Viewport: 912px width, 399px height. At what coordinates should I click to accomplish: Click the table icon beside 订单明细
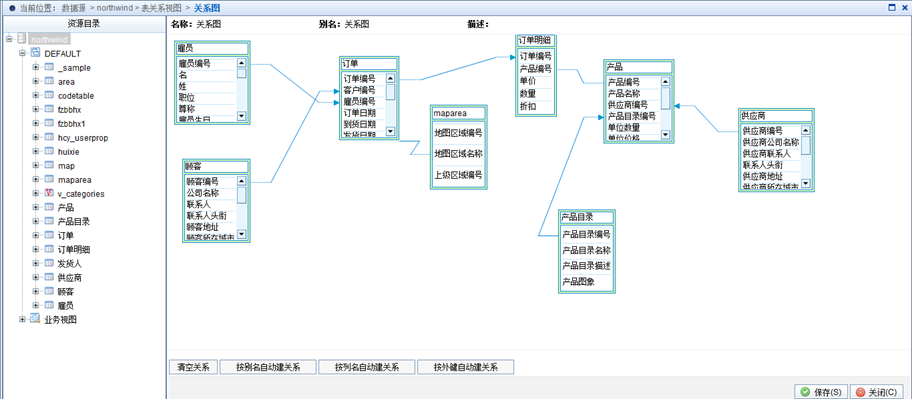[49, 249]
